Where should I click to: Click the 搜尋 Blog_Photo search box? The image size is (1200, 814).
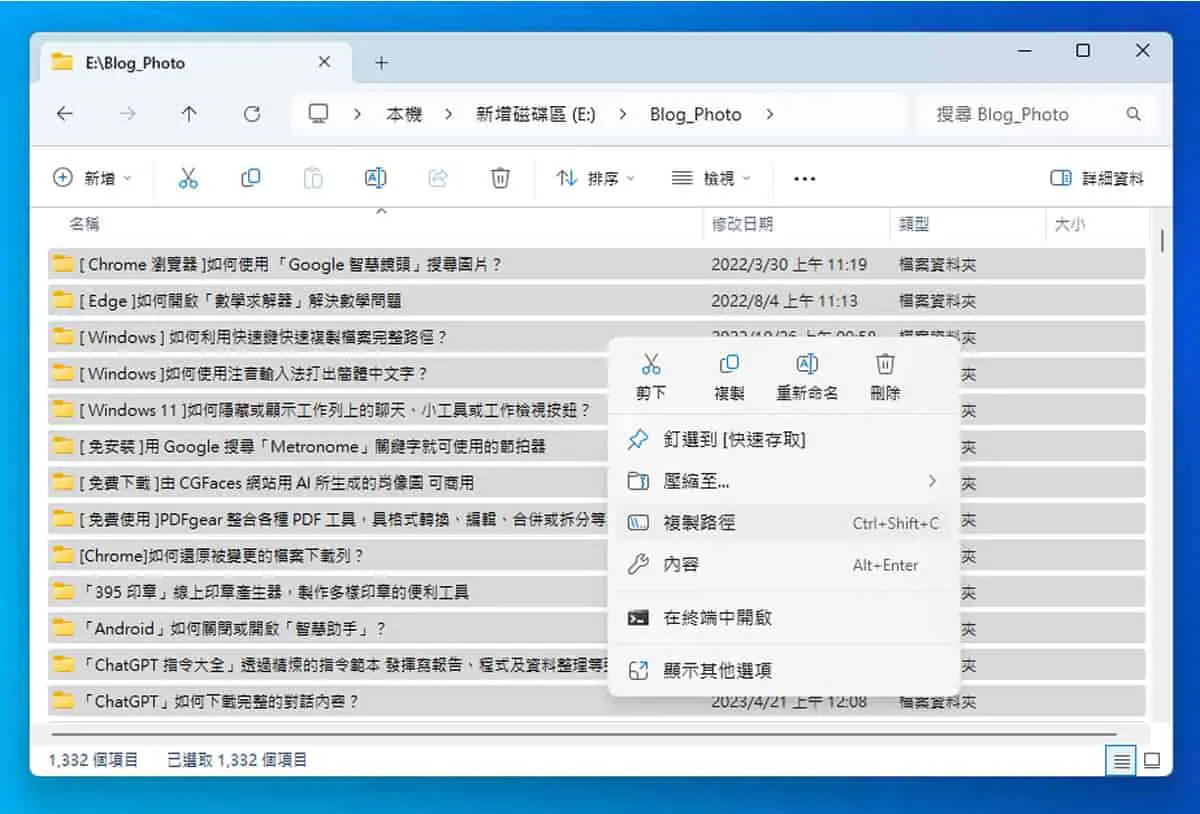pos(1036,114)
